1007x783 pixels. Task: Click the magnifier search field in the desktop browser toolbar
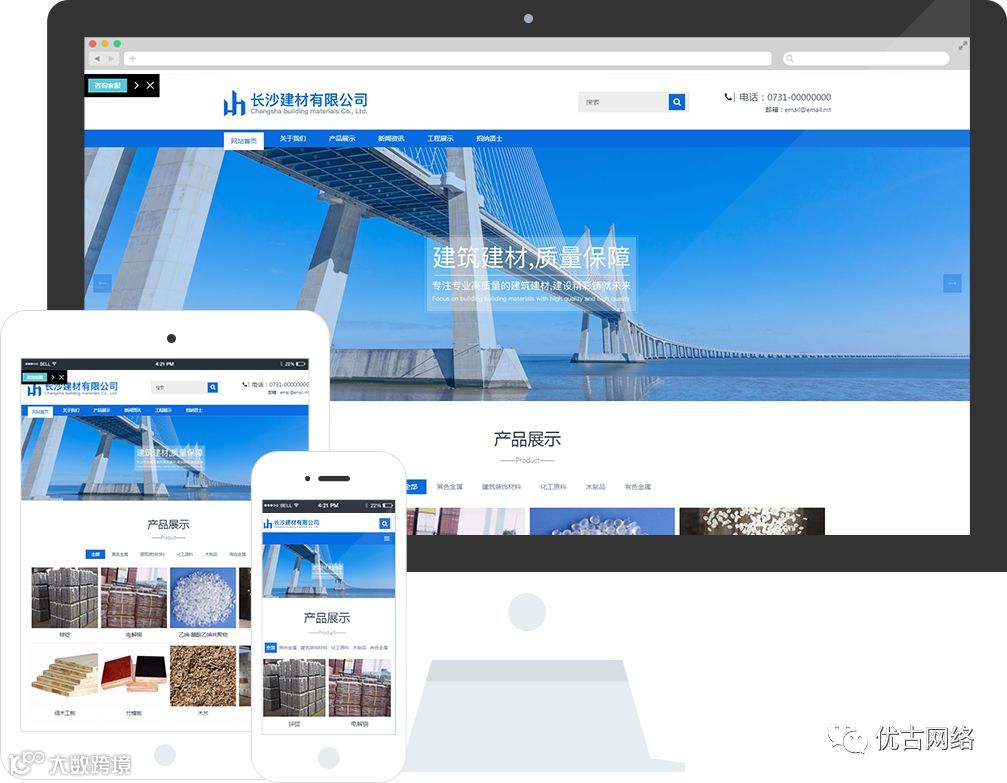866,58
